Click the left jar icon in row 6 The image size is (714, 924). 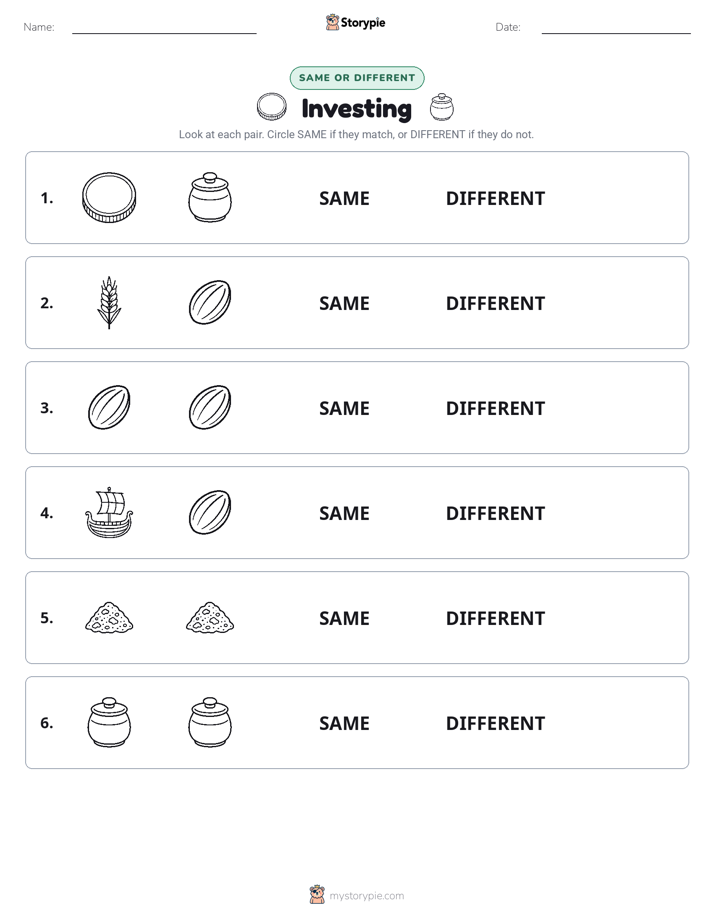pos(109,722)
